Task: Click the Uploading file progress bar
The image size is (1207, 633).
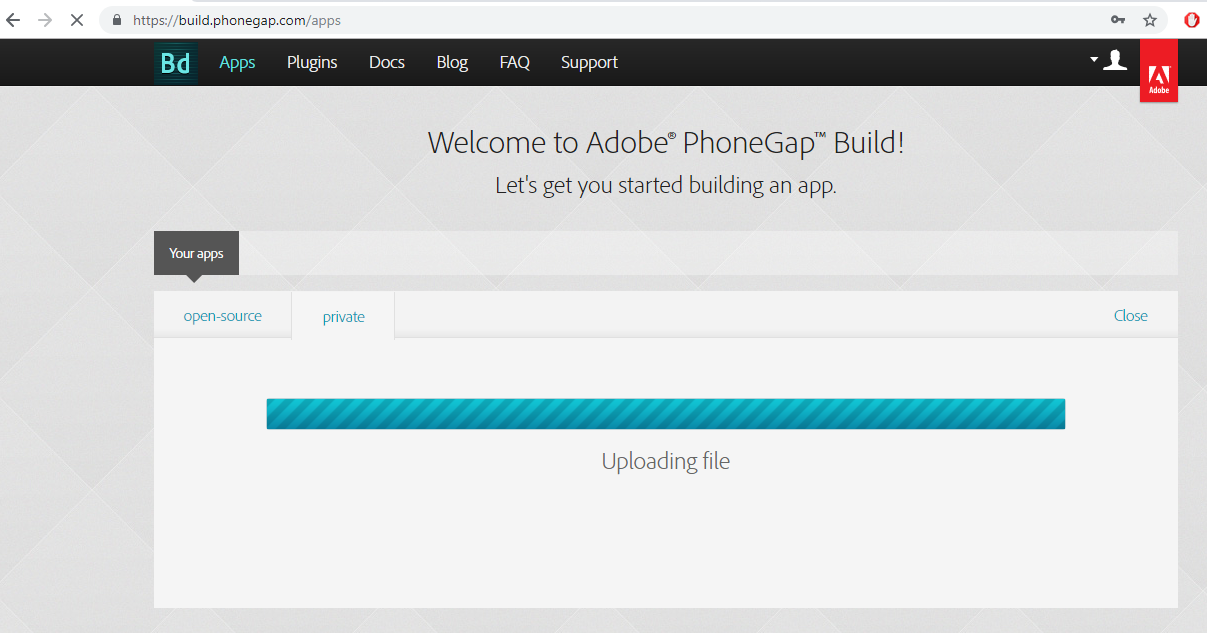Action: (665, 413)
